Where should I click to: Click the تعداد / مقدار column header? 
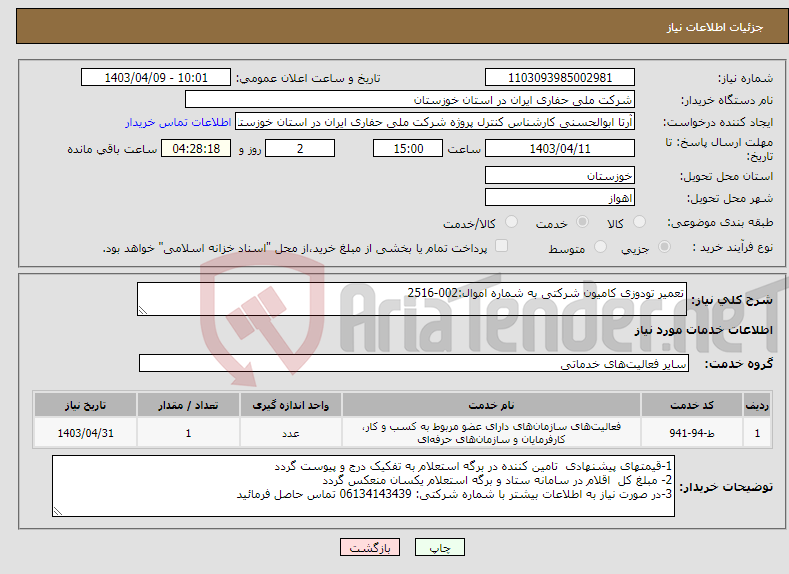point(188,405)
